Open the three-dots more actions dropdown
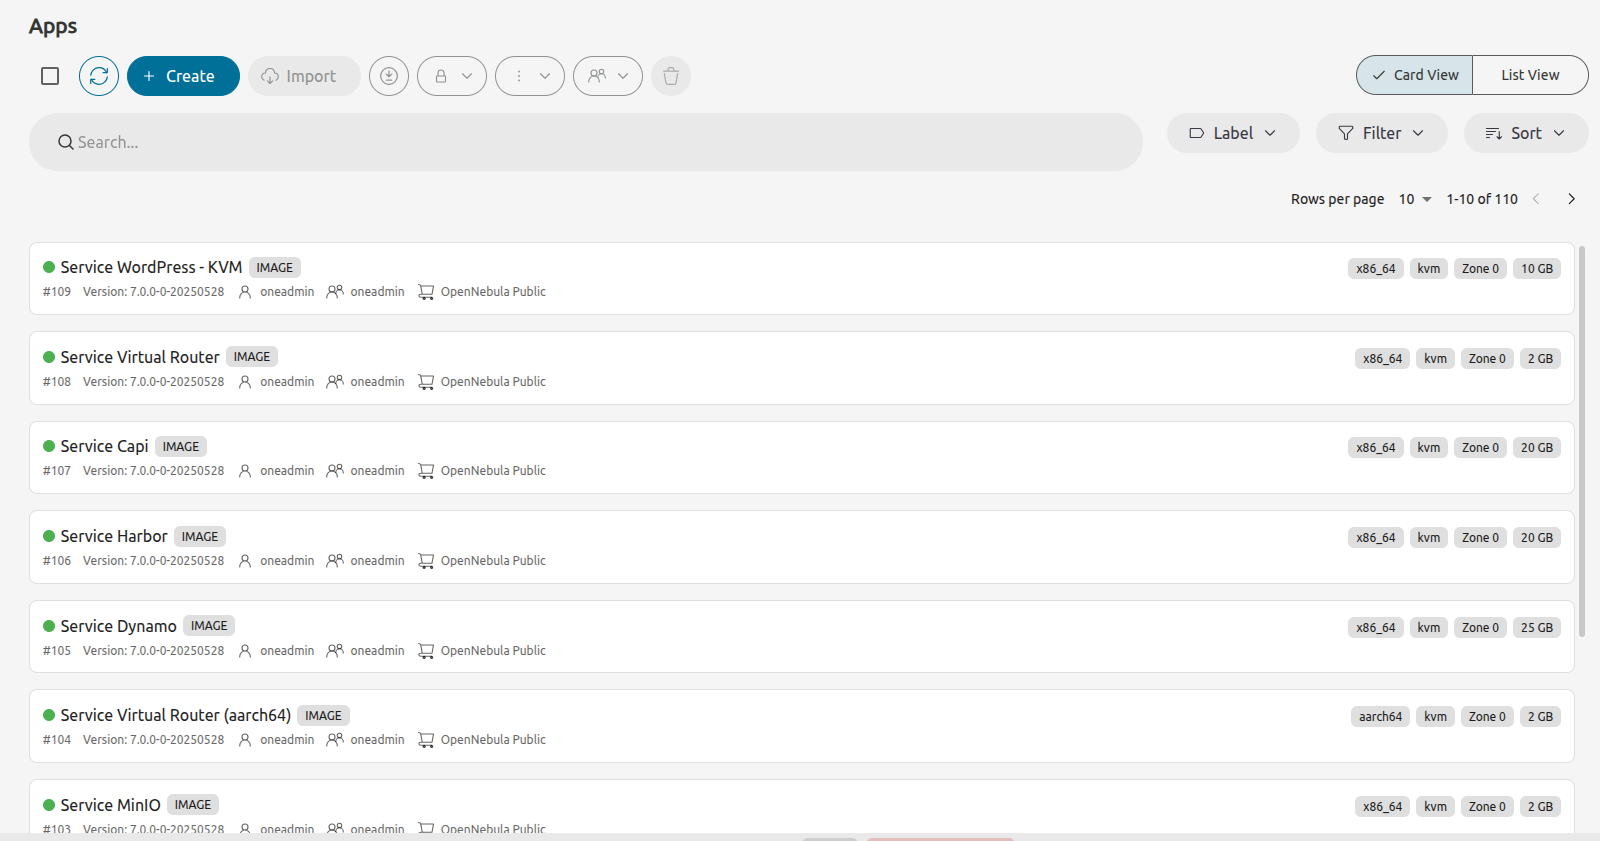1600x841 pixels. [x=530, y=76]
